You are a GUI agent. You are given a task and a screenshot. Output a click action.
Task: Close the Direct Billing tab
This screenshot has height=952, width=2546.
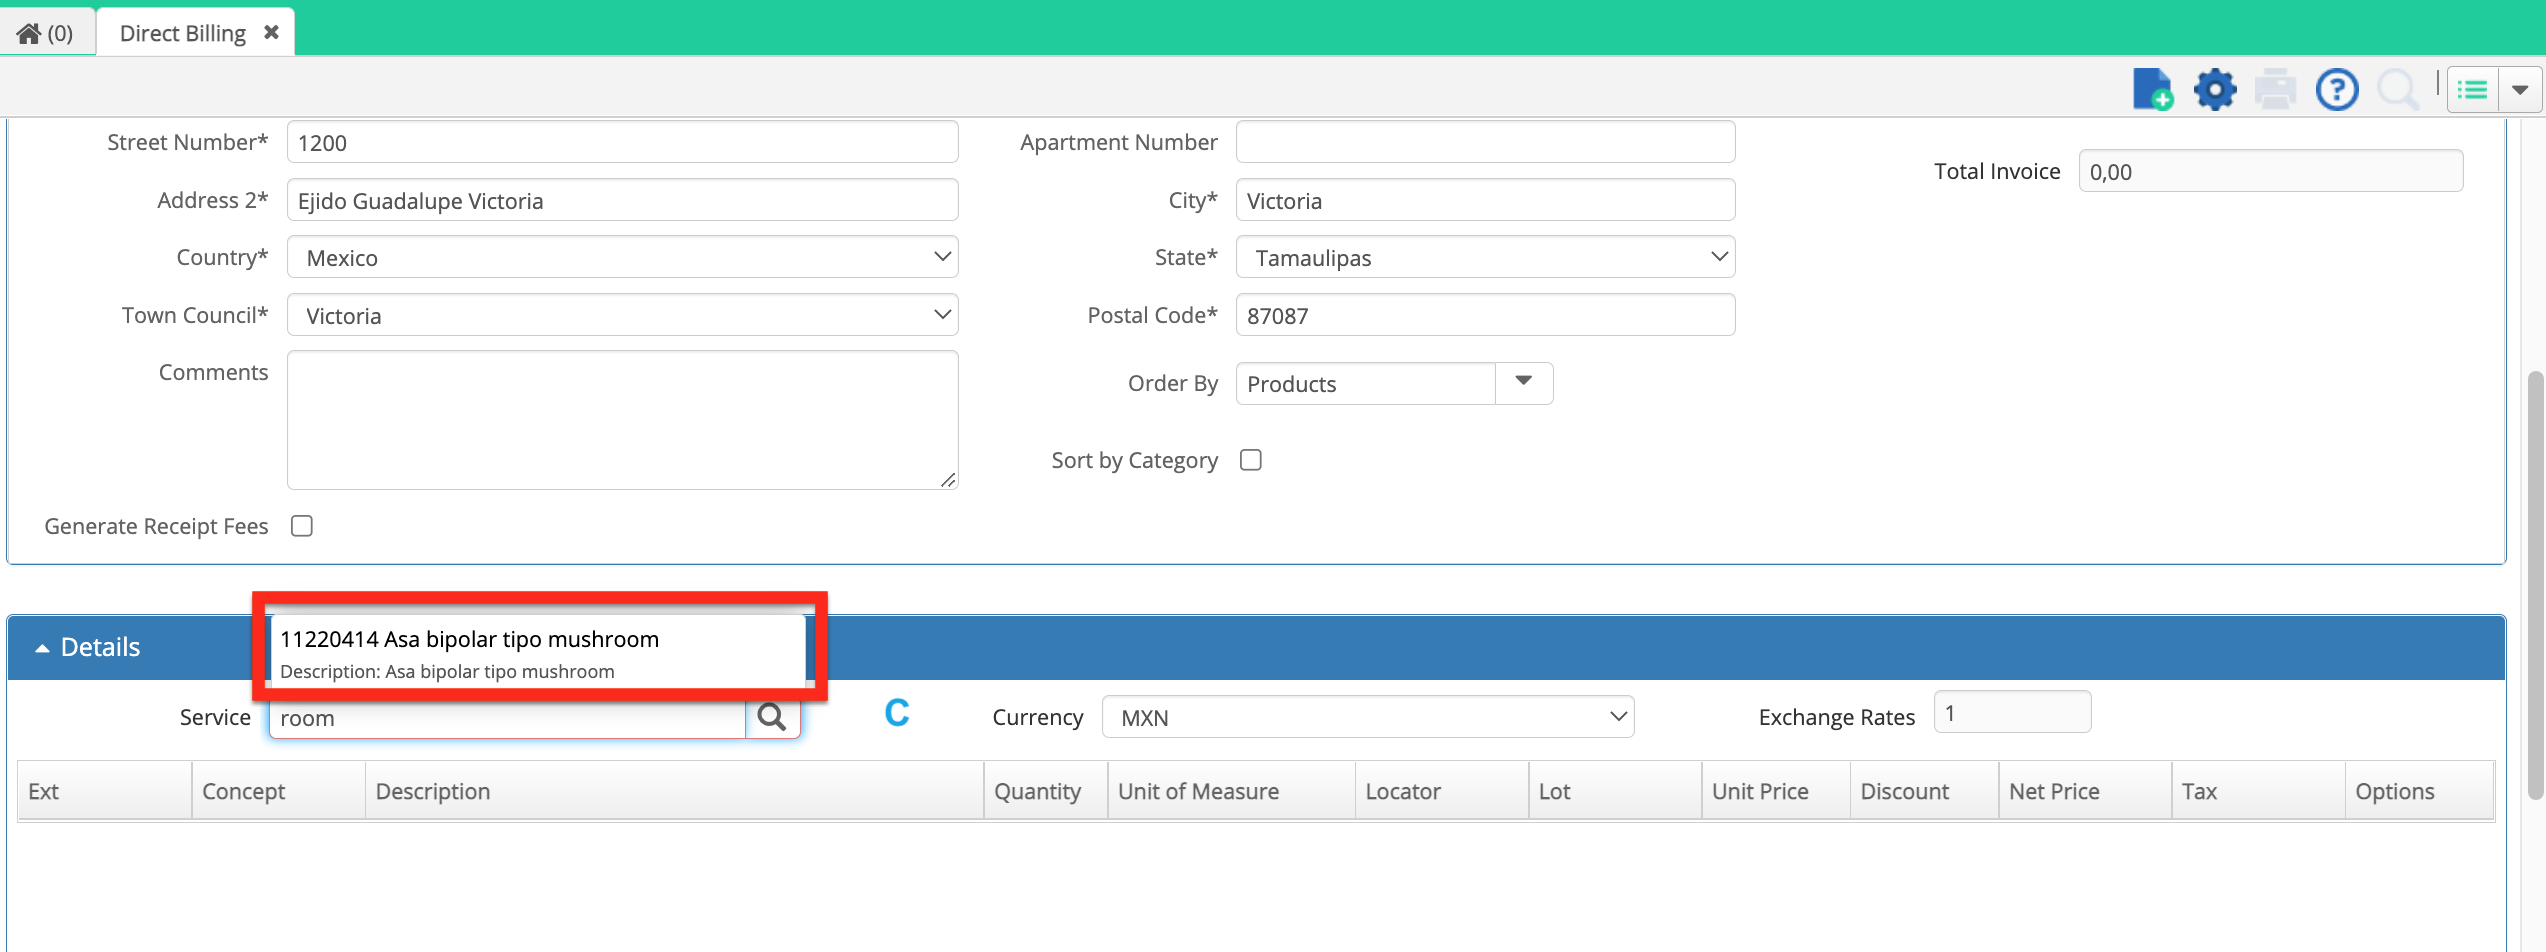(271, 32)
